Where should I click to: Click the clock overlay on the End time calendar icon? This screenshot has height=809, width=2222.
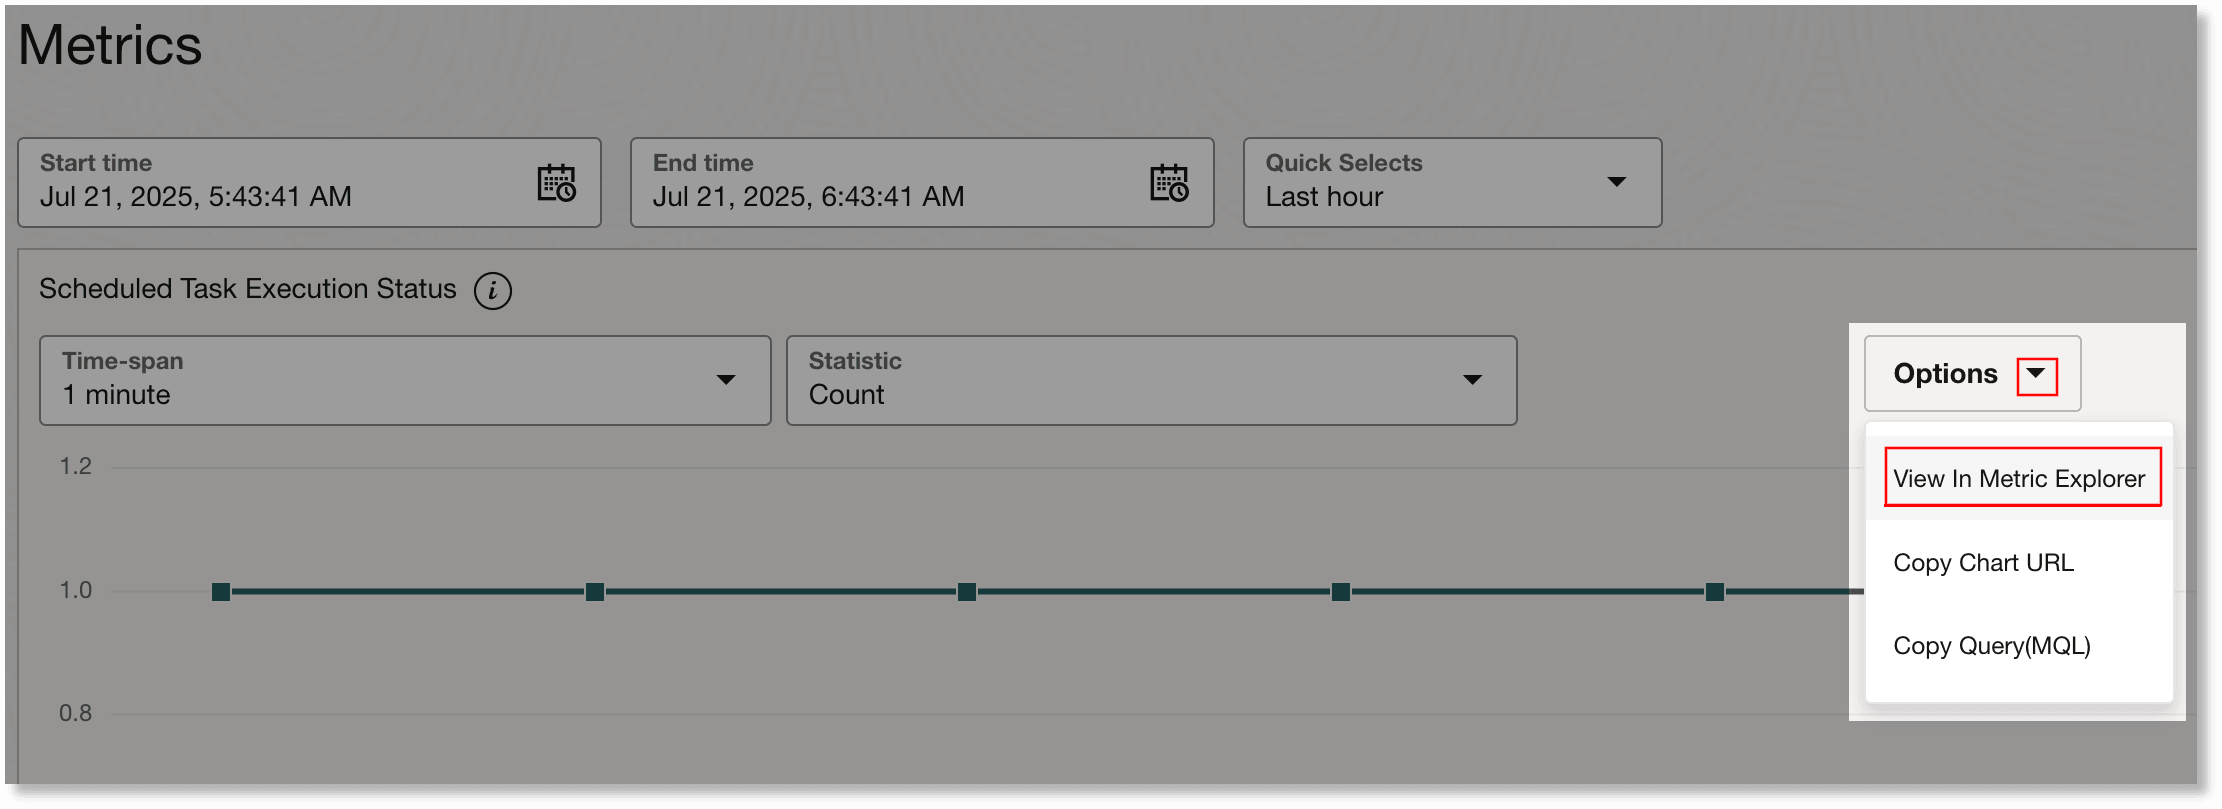coord(1178,190)
